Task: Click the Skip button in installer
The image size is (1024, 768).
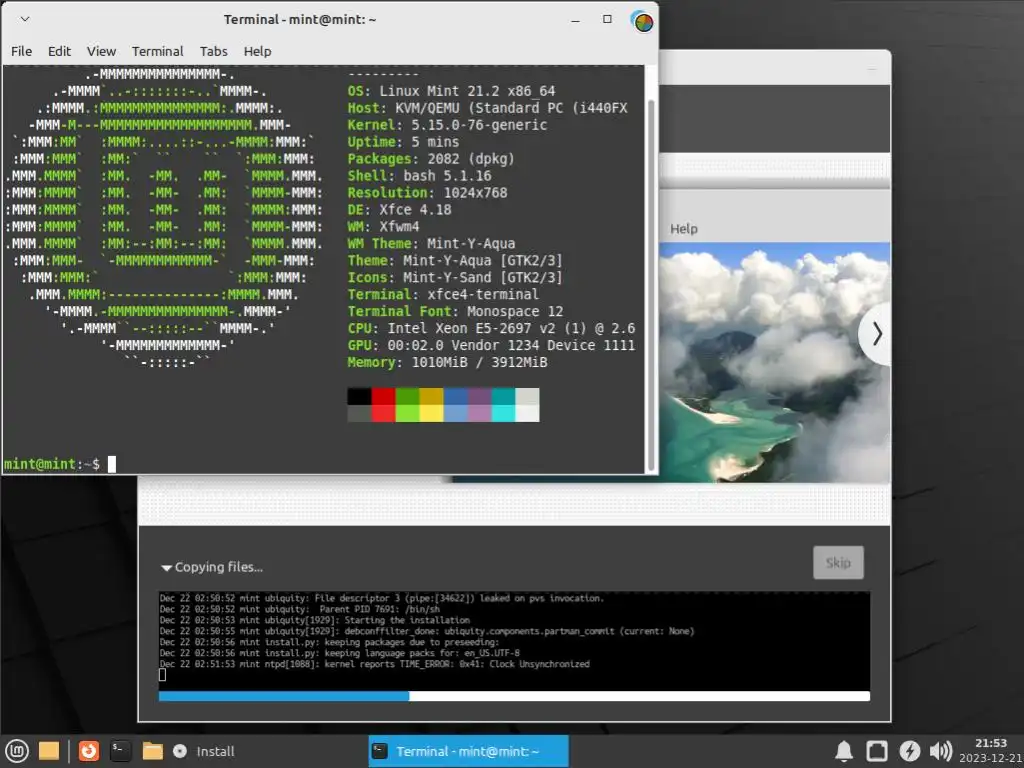Action: coord(838,562)
